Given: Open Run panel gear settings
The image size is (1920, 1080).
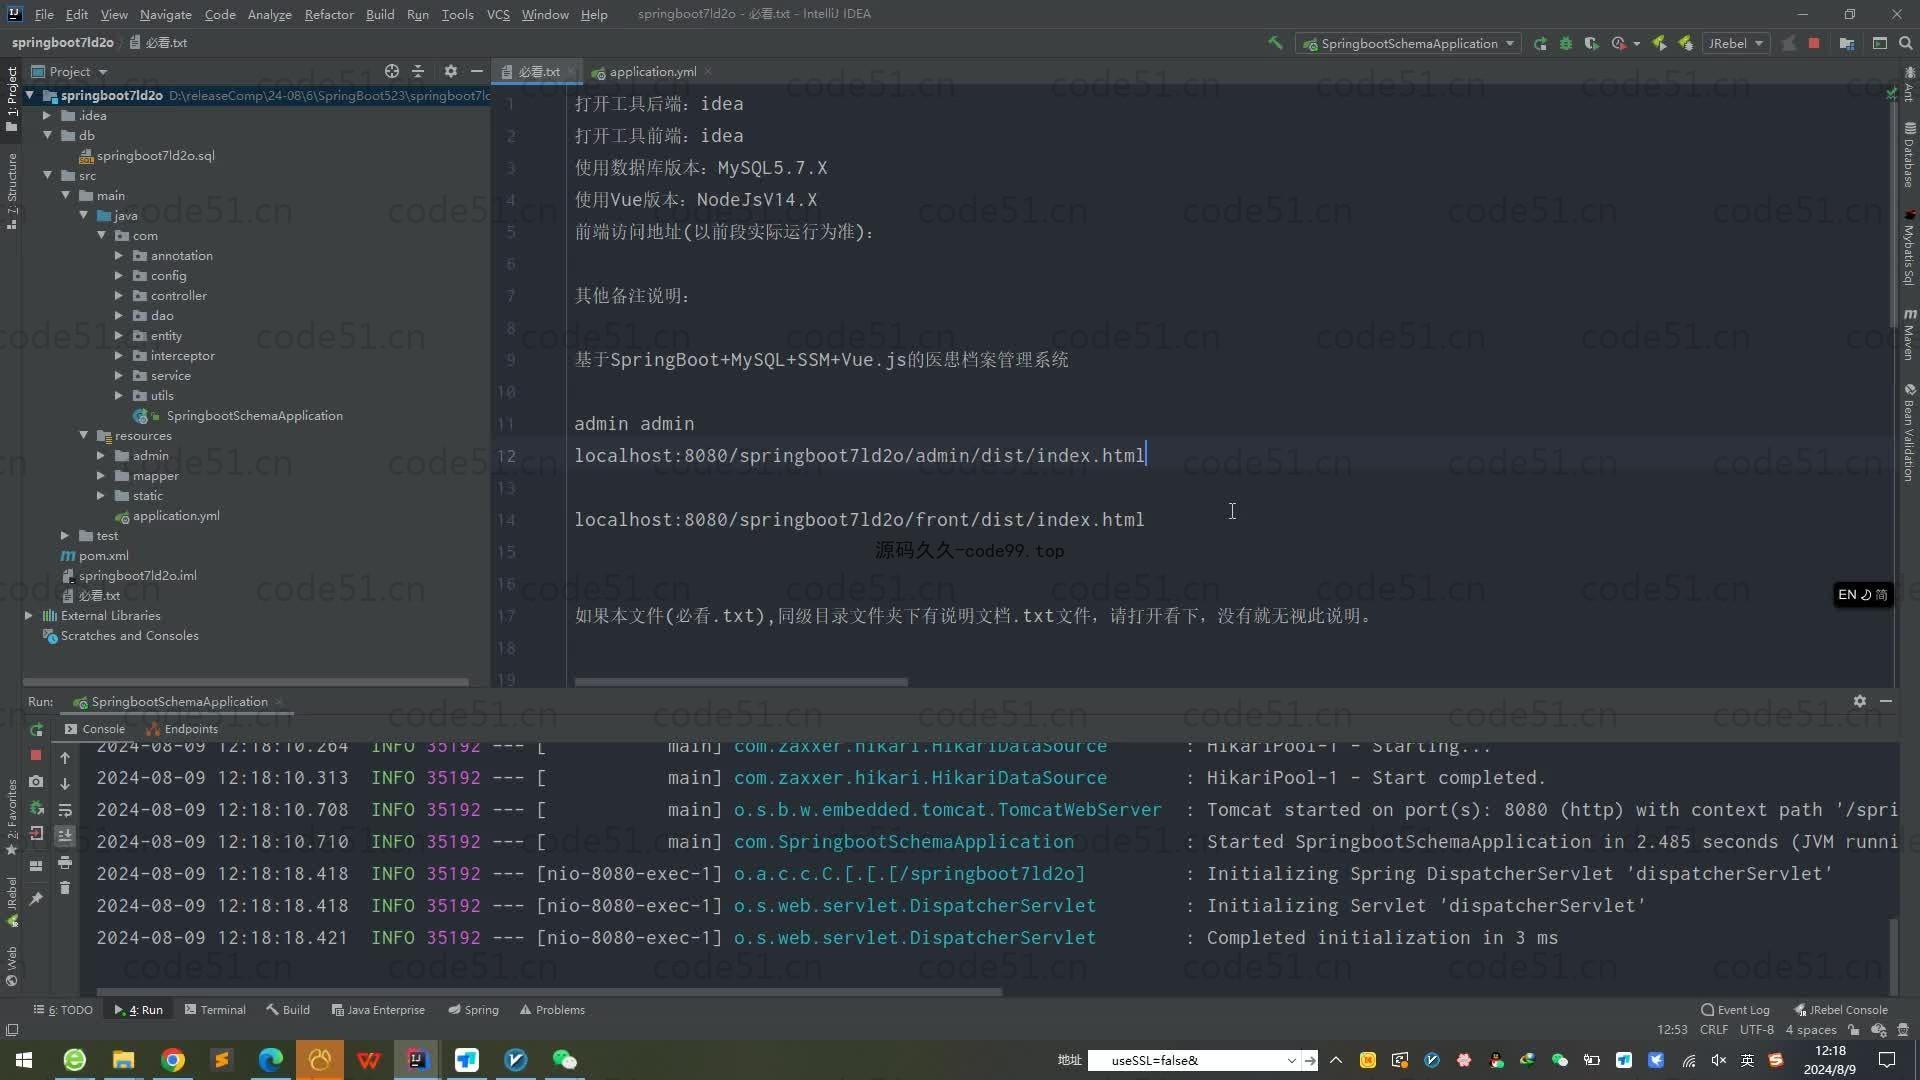Looking at the screenshot, I should (1860, 701).
